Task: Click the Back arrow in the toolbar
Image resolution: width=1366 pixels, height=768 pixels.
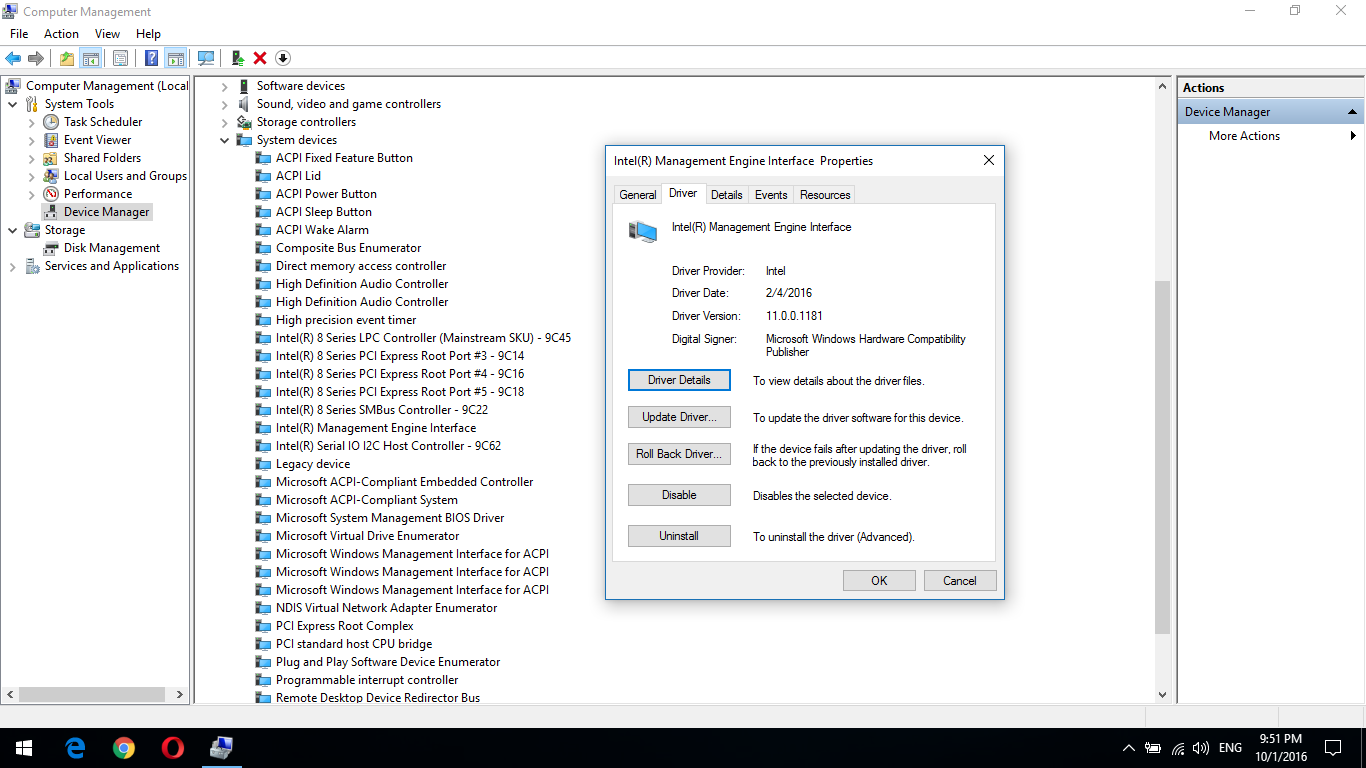Action: tap(13, 59)
